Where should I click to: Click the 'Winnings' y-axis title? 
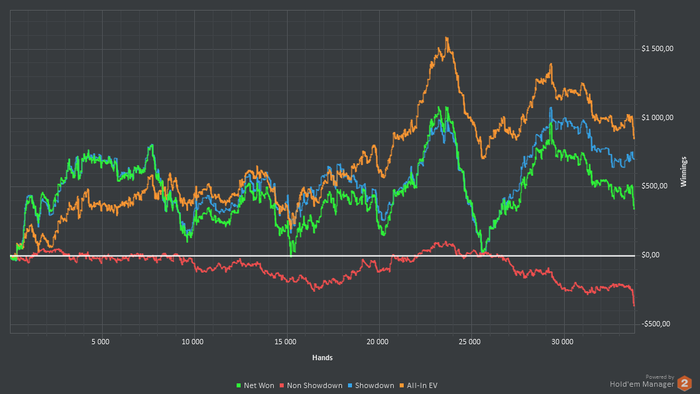click(683, 172)
